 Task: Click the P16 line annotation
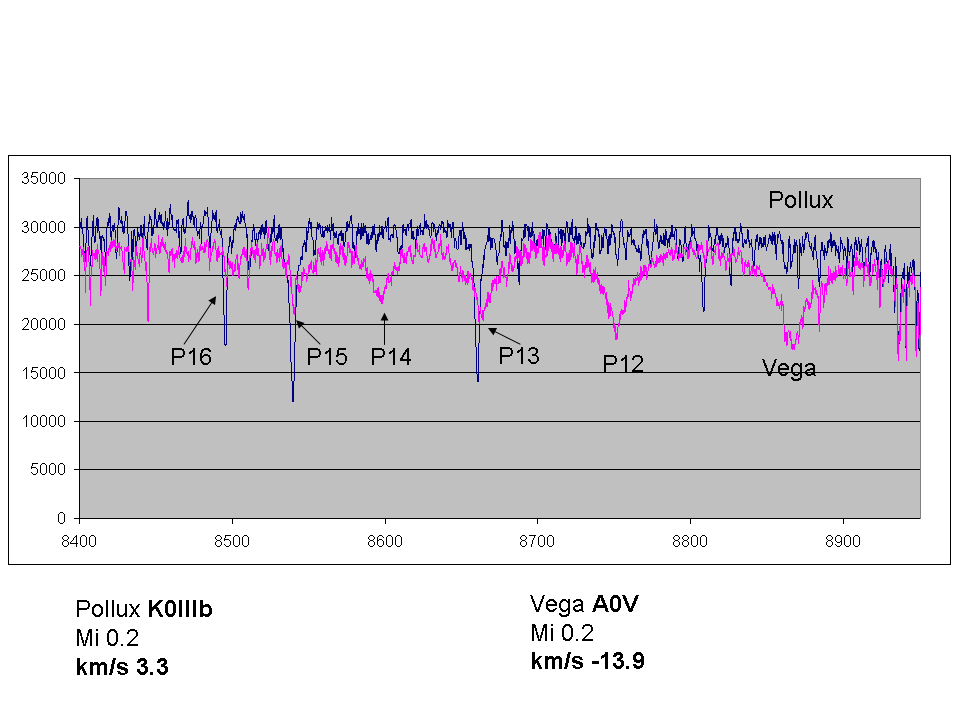pos(191,357)
